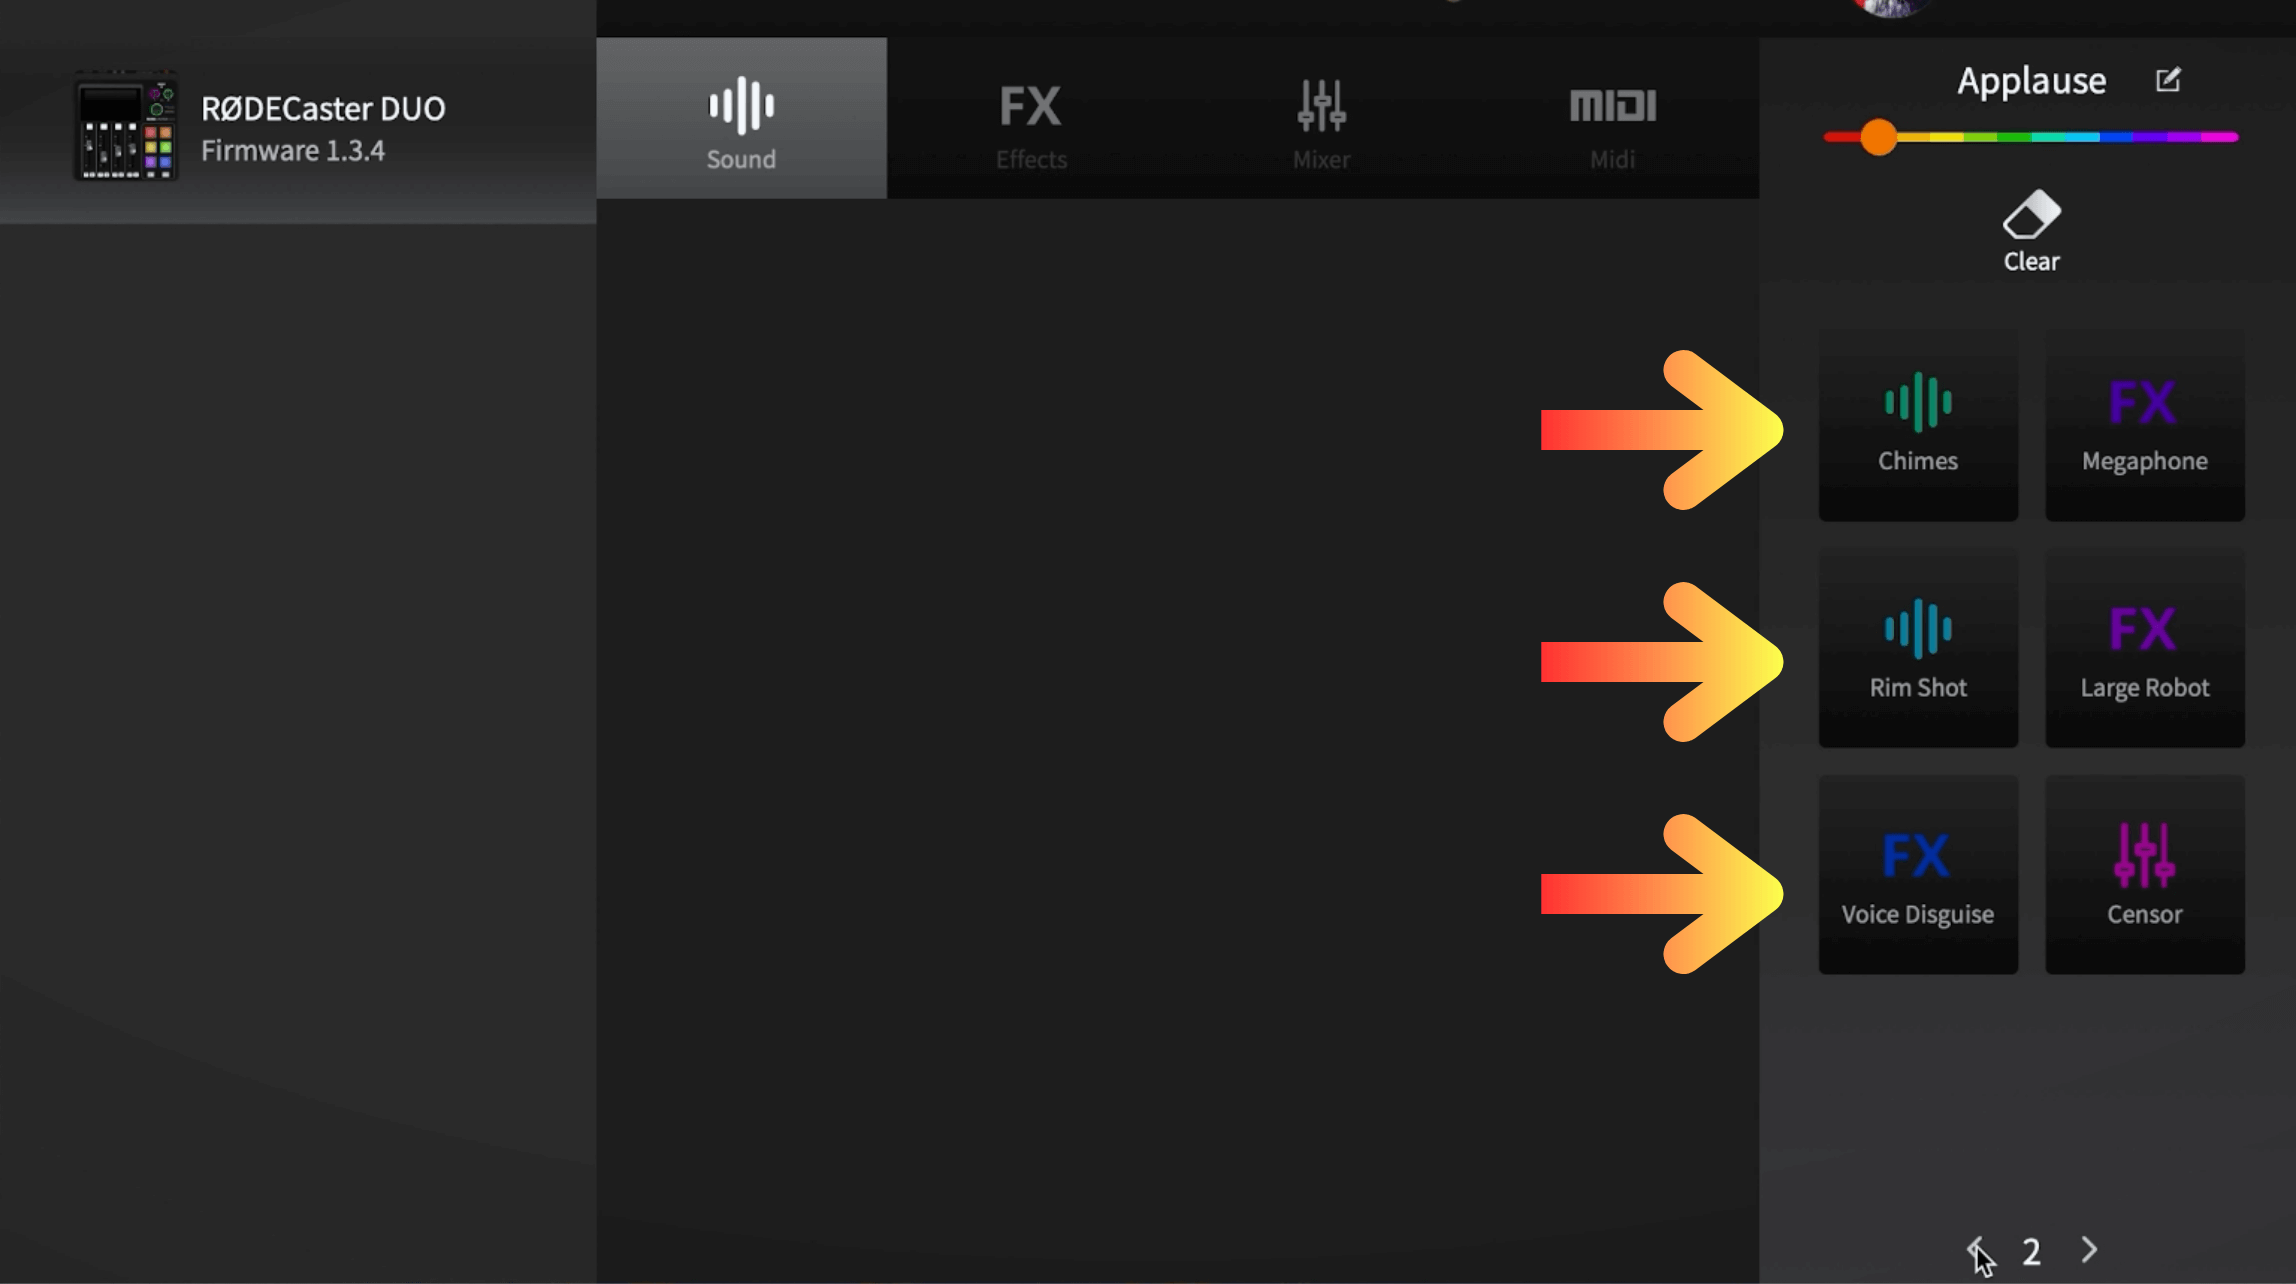2296x1284 pixels.
Task: Click the Clear eraser icon
Action: (2031, 214)
